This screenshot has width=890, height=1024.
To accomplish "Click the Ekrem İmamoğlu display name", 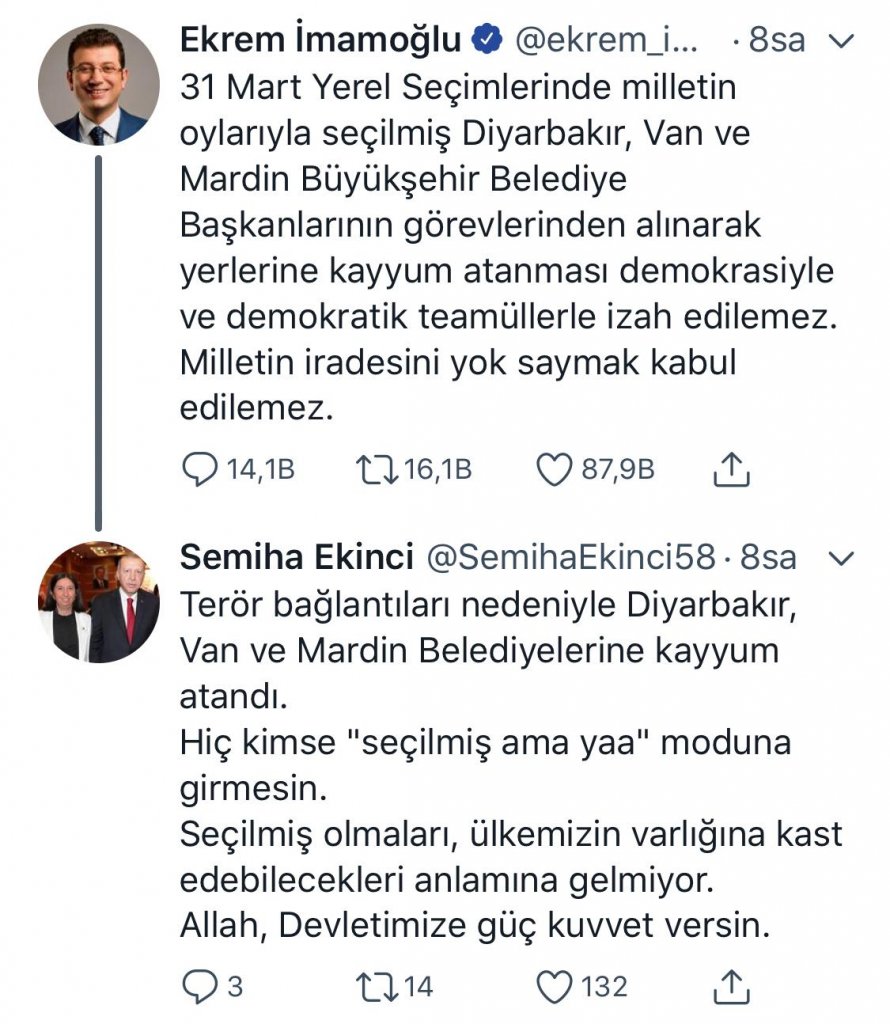I will coord(321,40).
